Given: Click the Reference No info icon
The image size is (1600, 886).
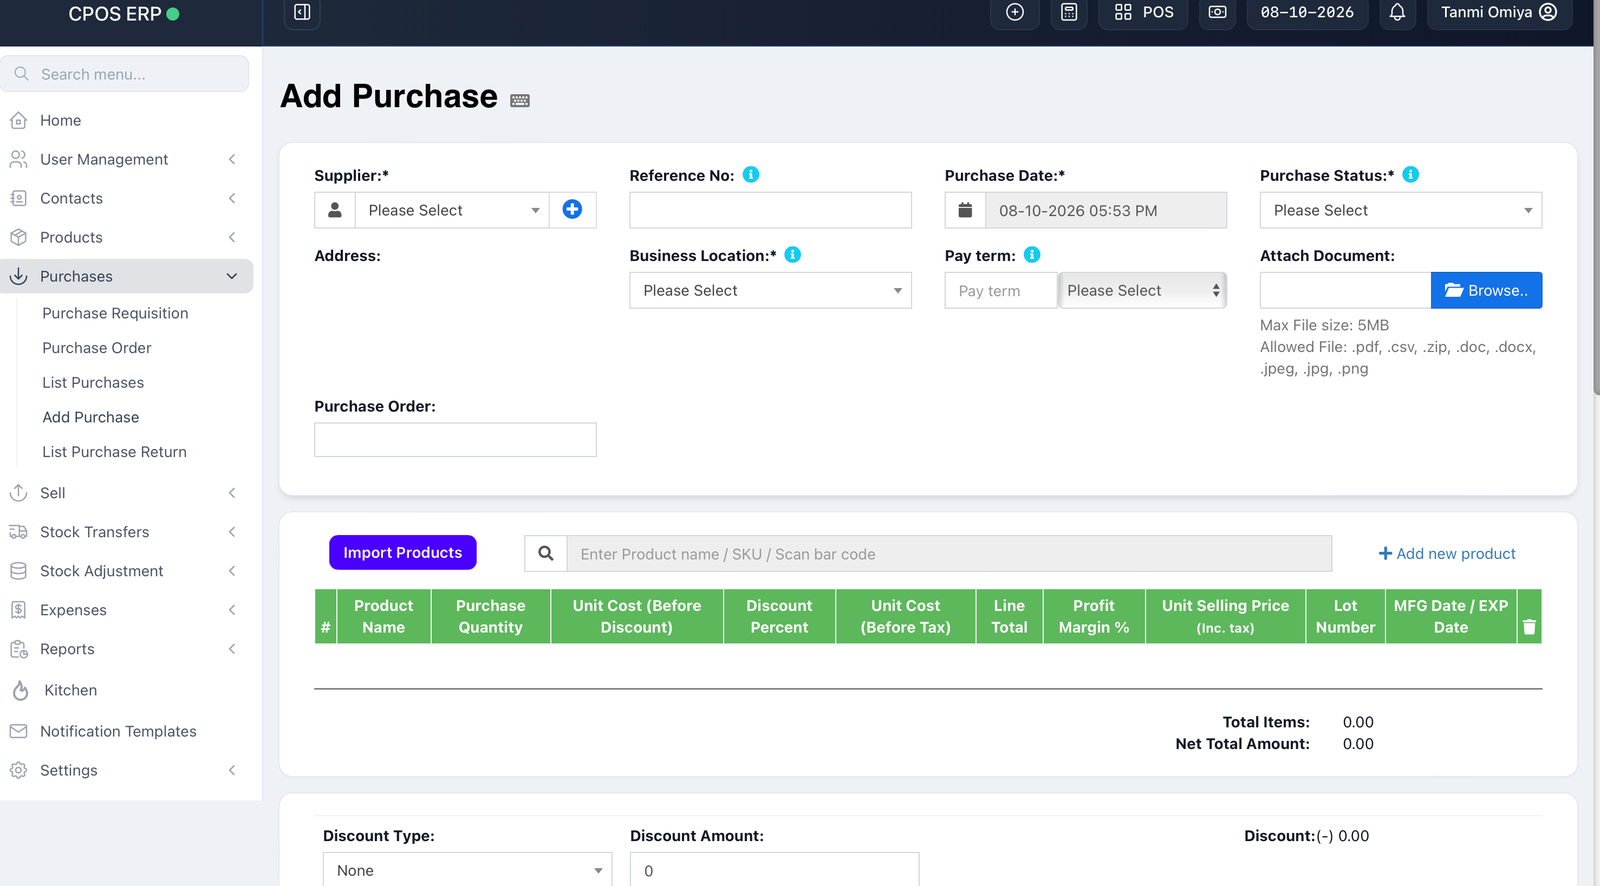Looking at the screenshot, I should point(751,175).
